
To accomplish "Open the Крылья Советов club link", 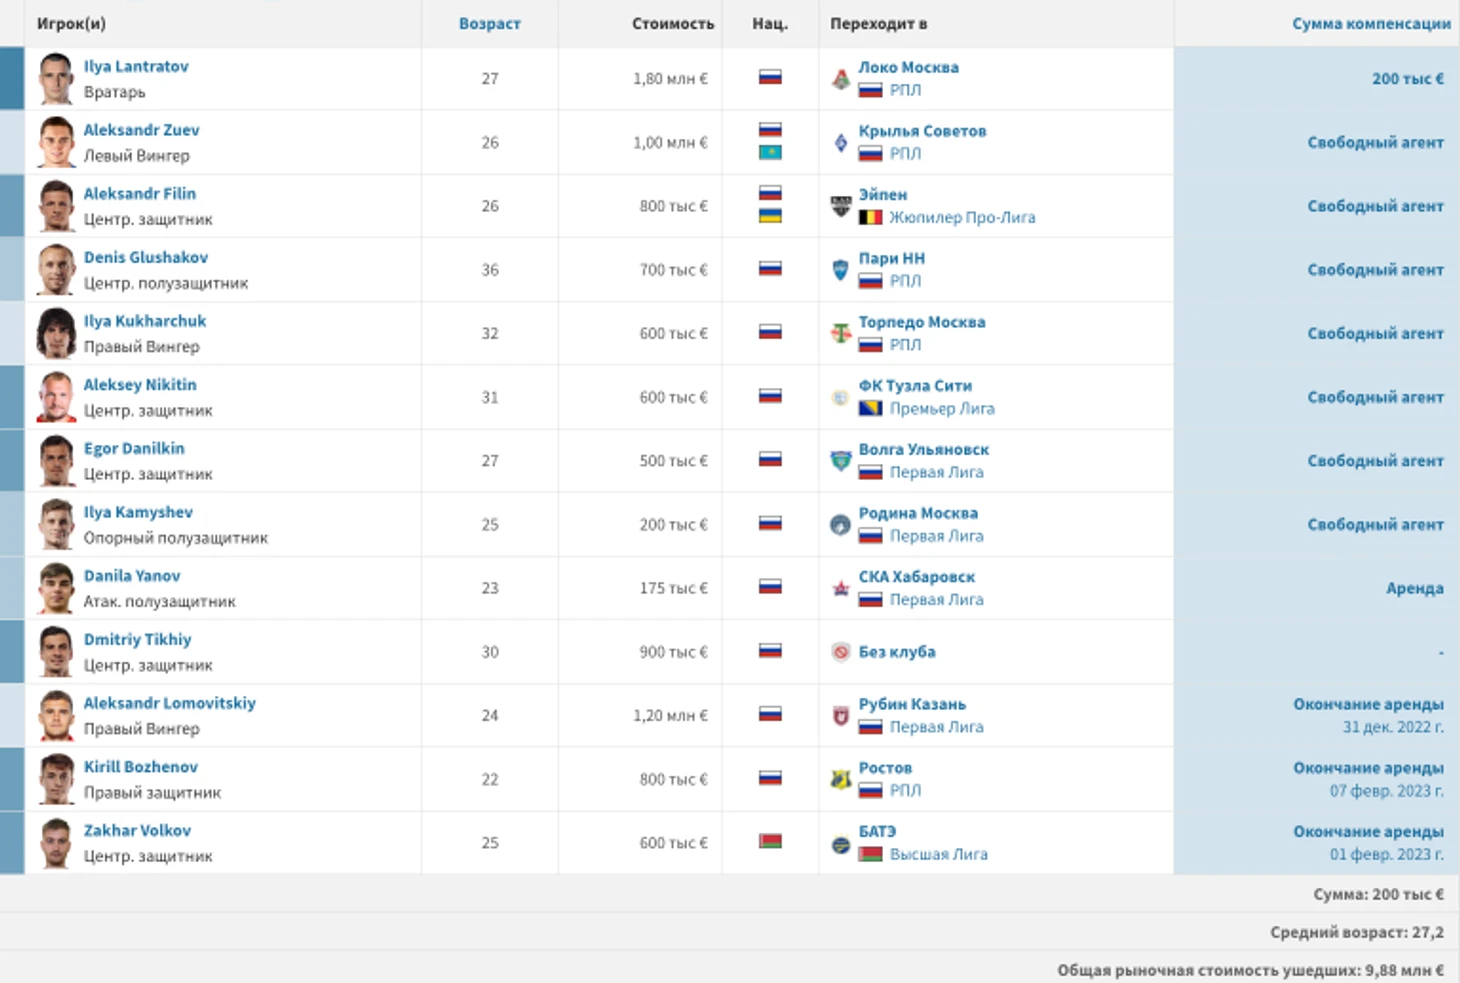I will tap(922, 131).
